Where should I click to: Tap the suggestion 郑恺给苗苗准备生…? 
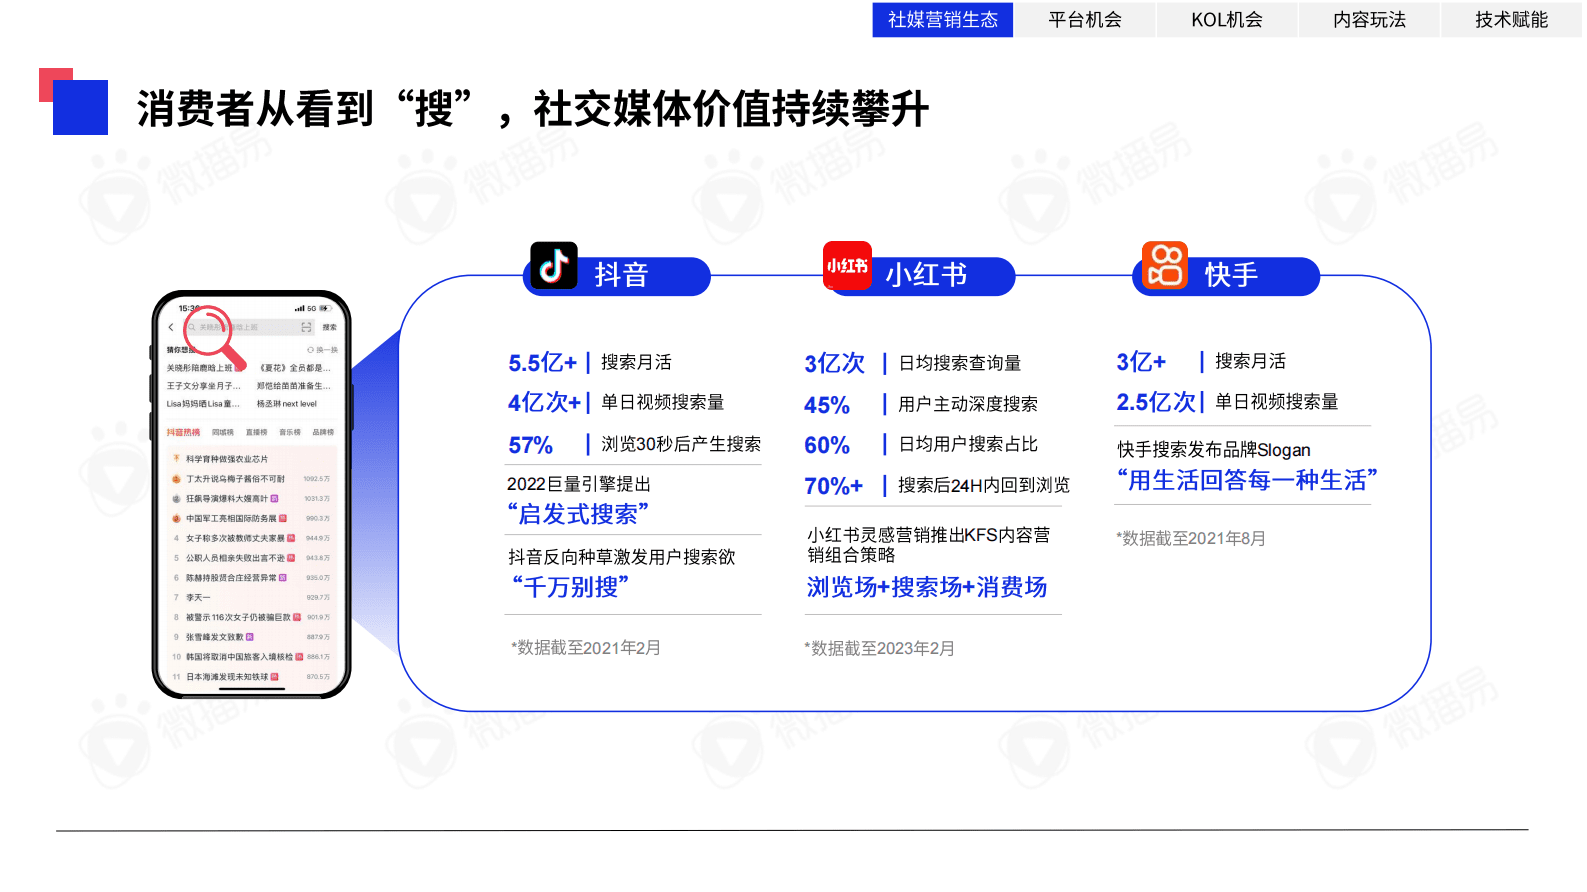click(293, 386)
